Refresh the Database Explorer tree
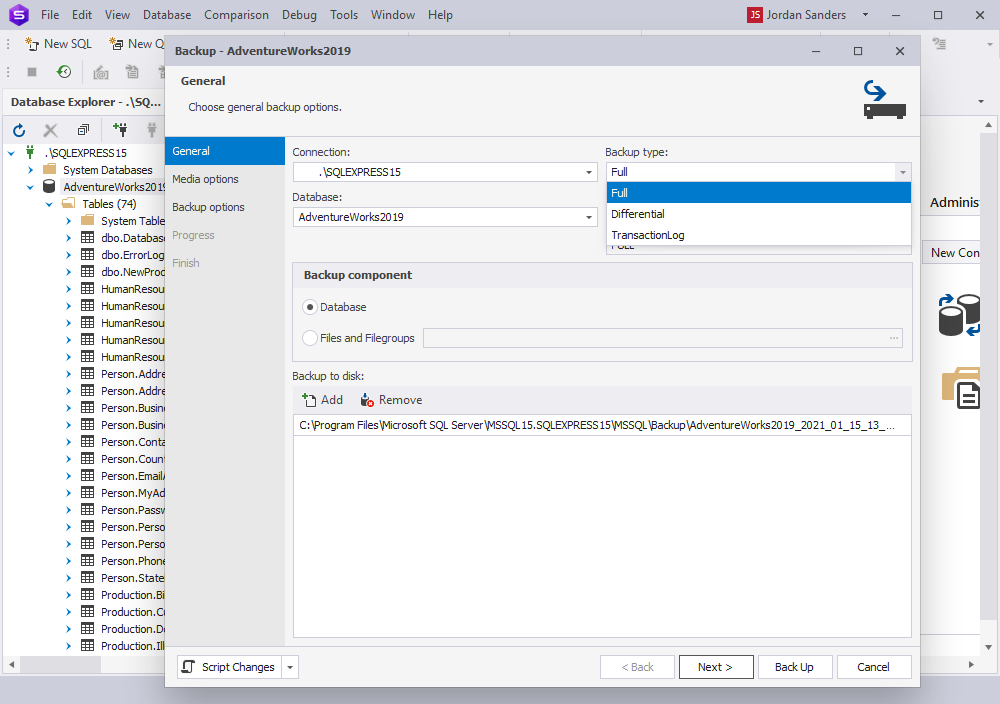 click(x=18, y=130)
